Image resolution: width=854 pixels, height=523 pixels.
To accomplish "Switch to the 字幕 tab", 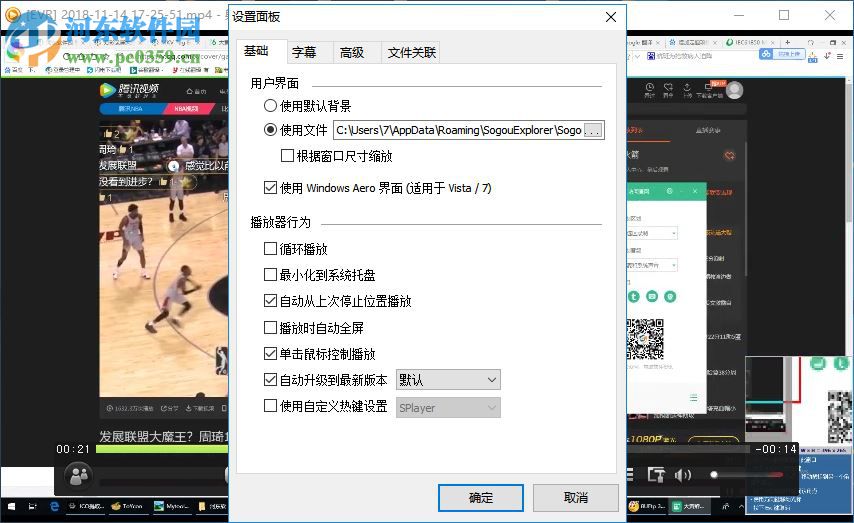I will pos(304,52).
